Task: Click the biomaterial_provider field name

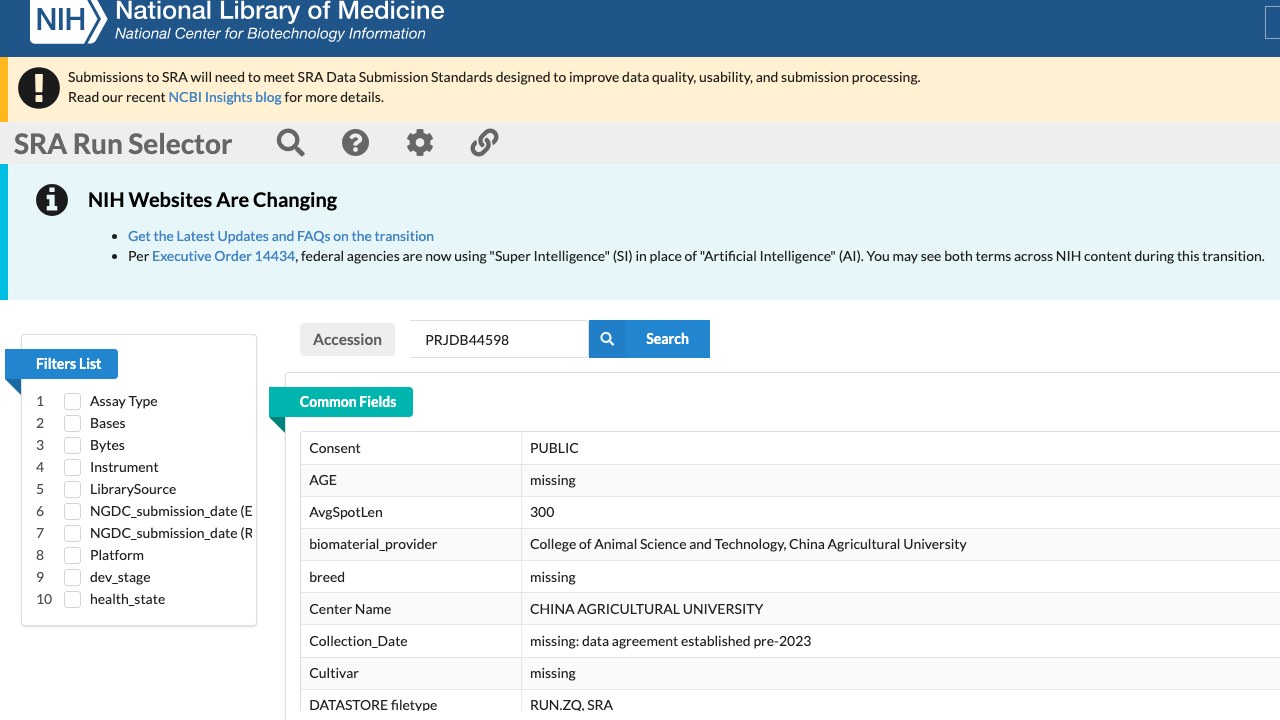Action: [x=373, y=544]
